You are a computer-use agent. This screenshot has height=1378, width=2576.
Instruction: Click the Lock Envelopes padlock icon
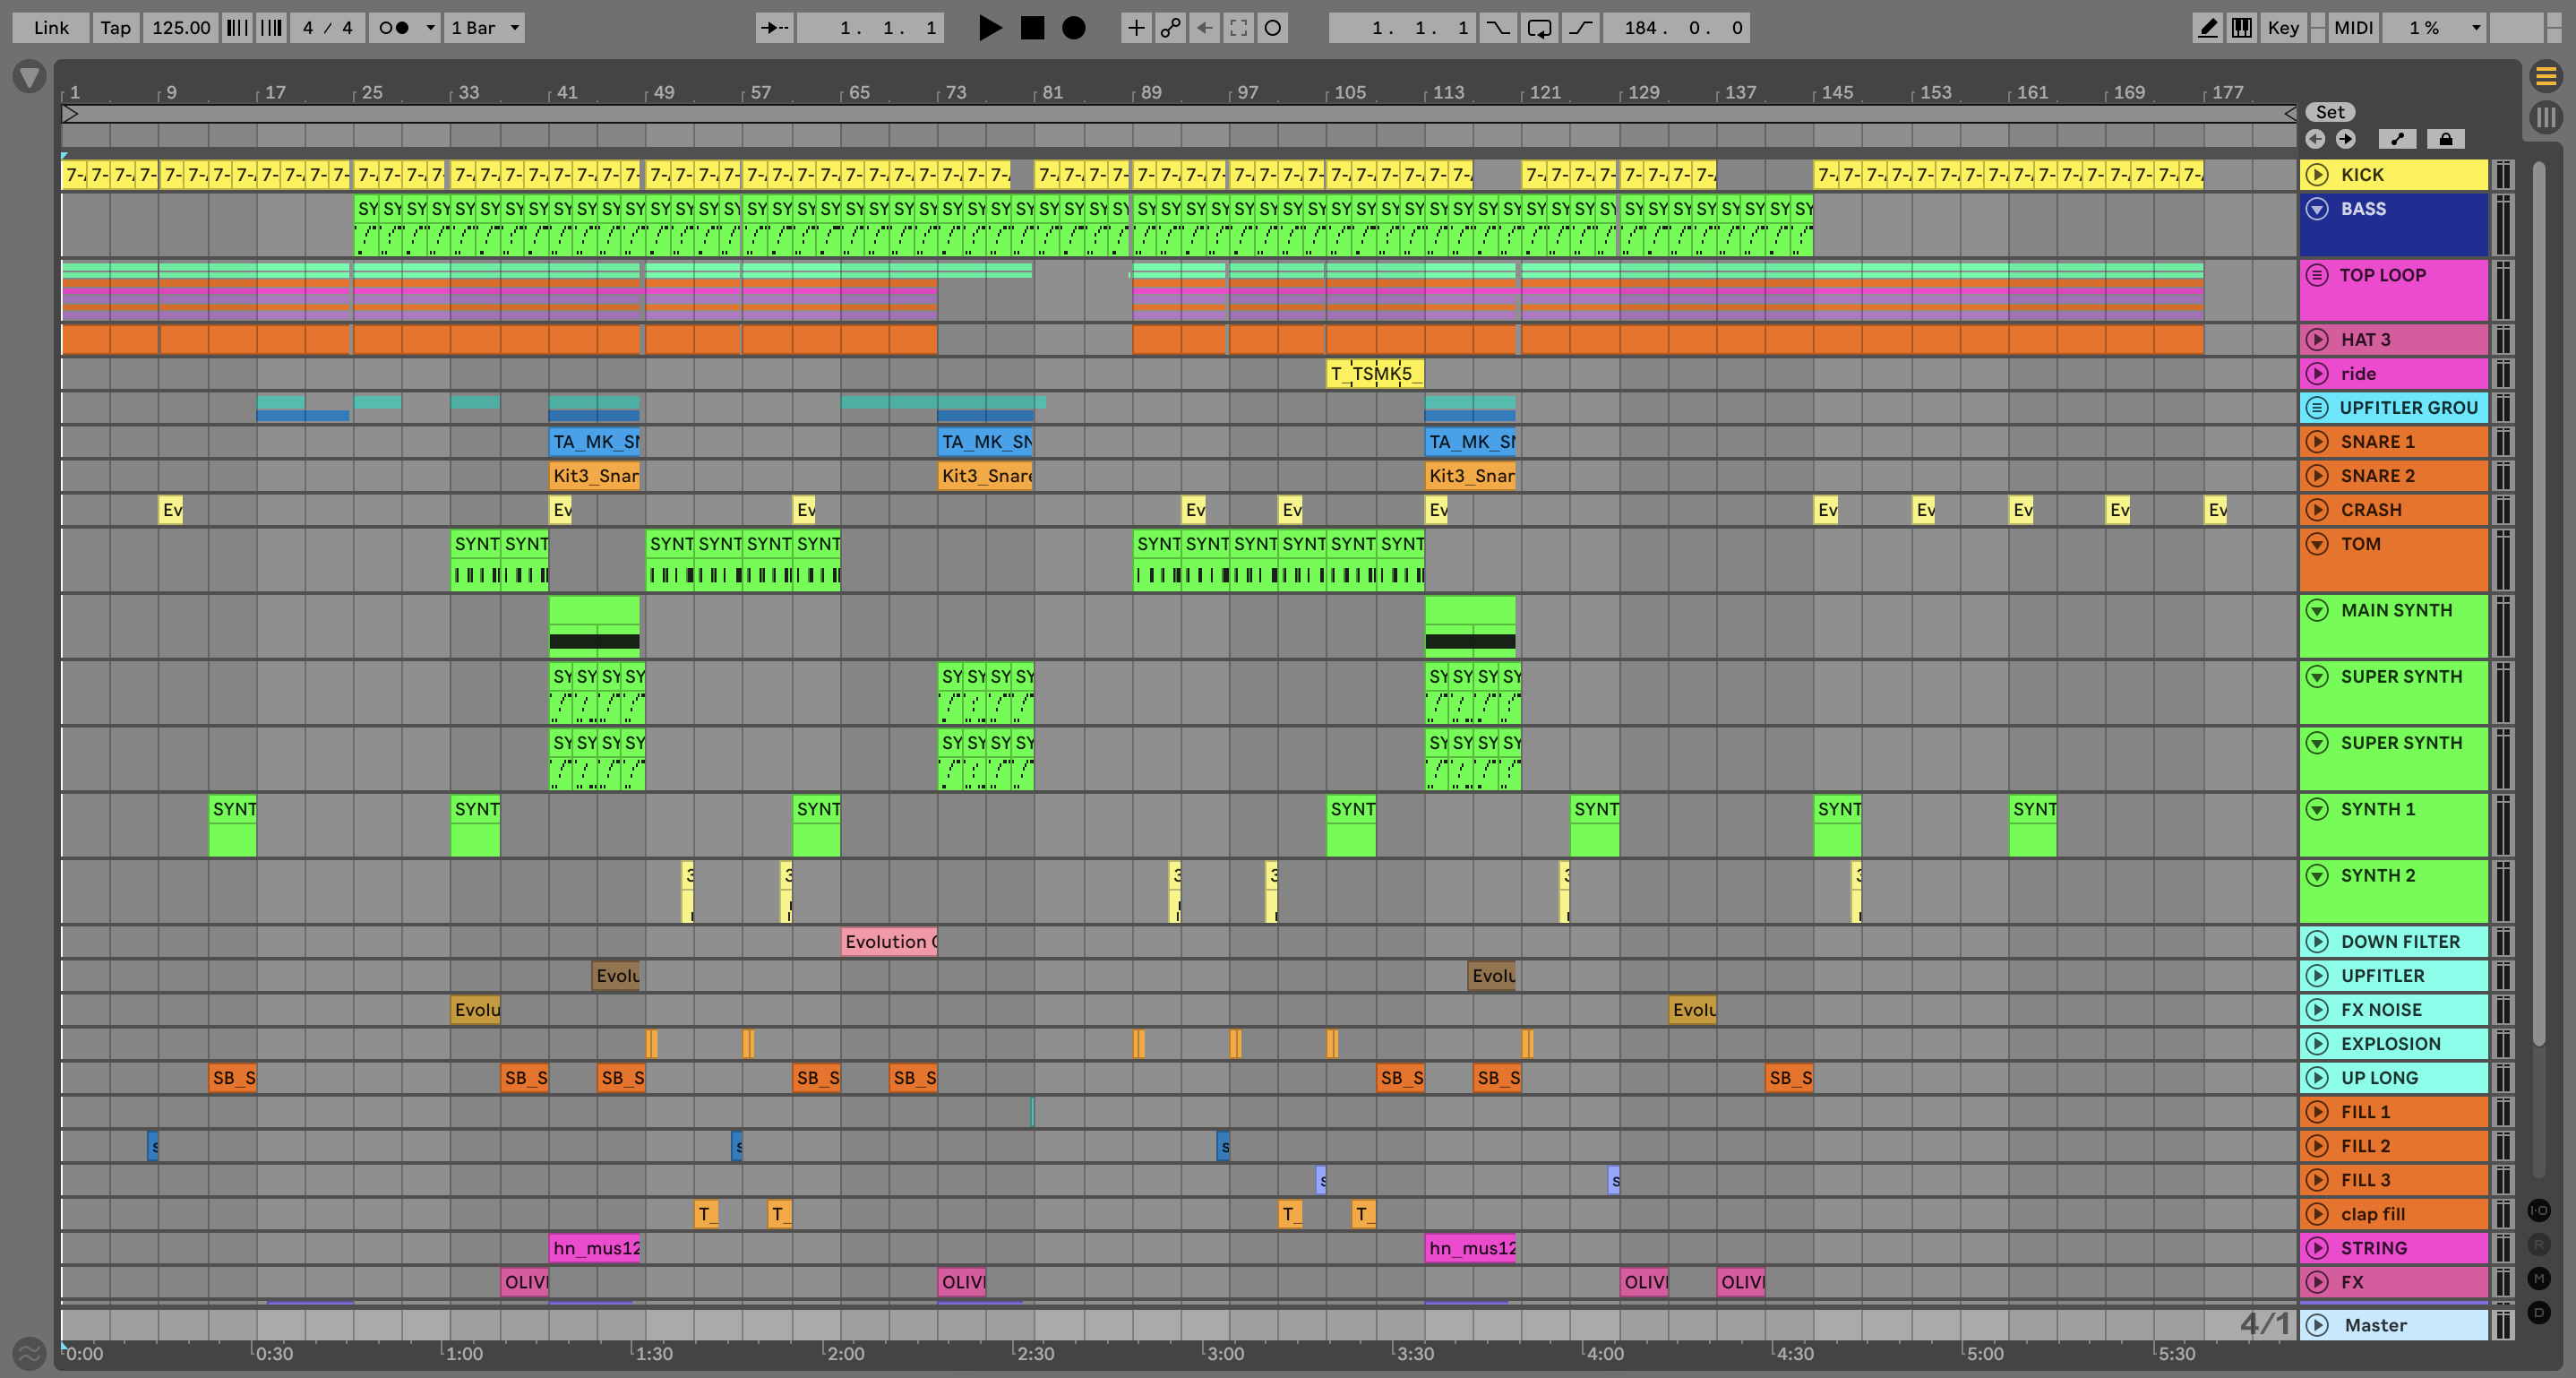(2445, 139)
